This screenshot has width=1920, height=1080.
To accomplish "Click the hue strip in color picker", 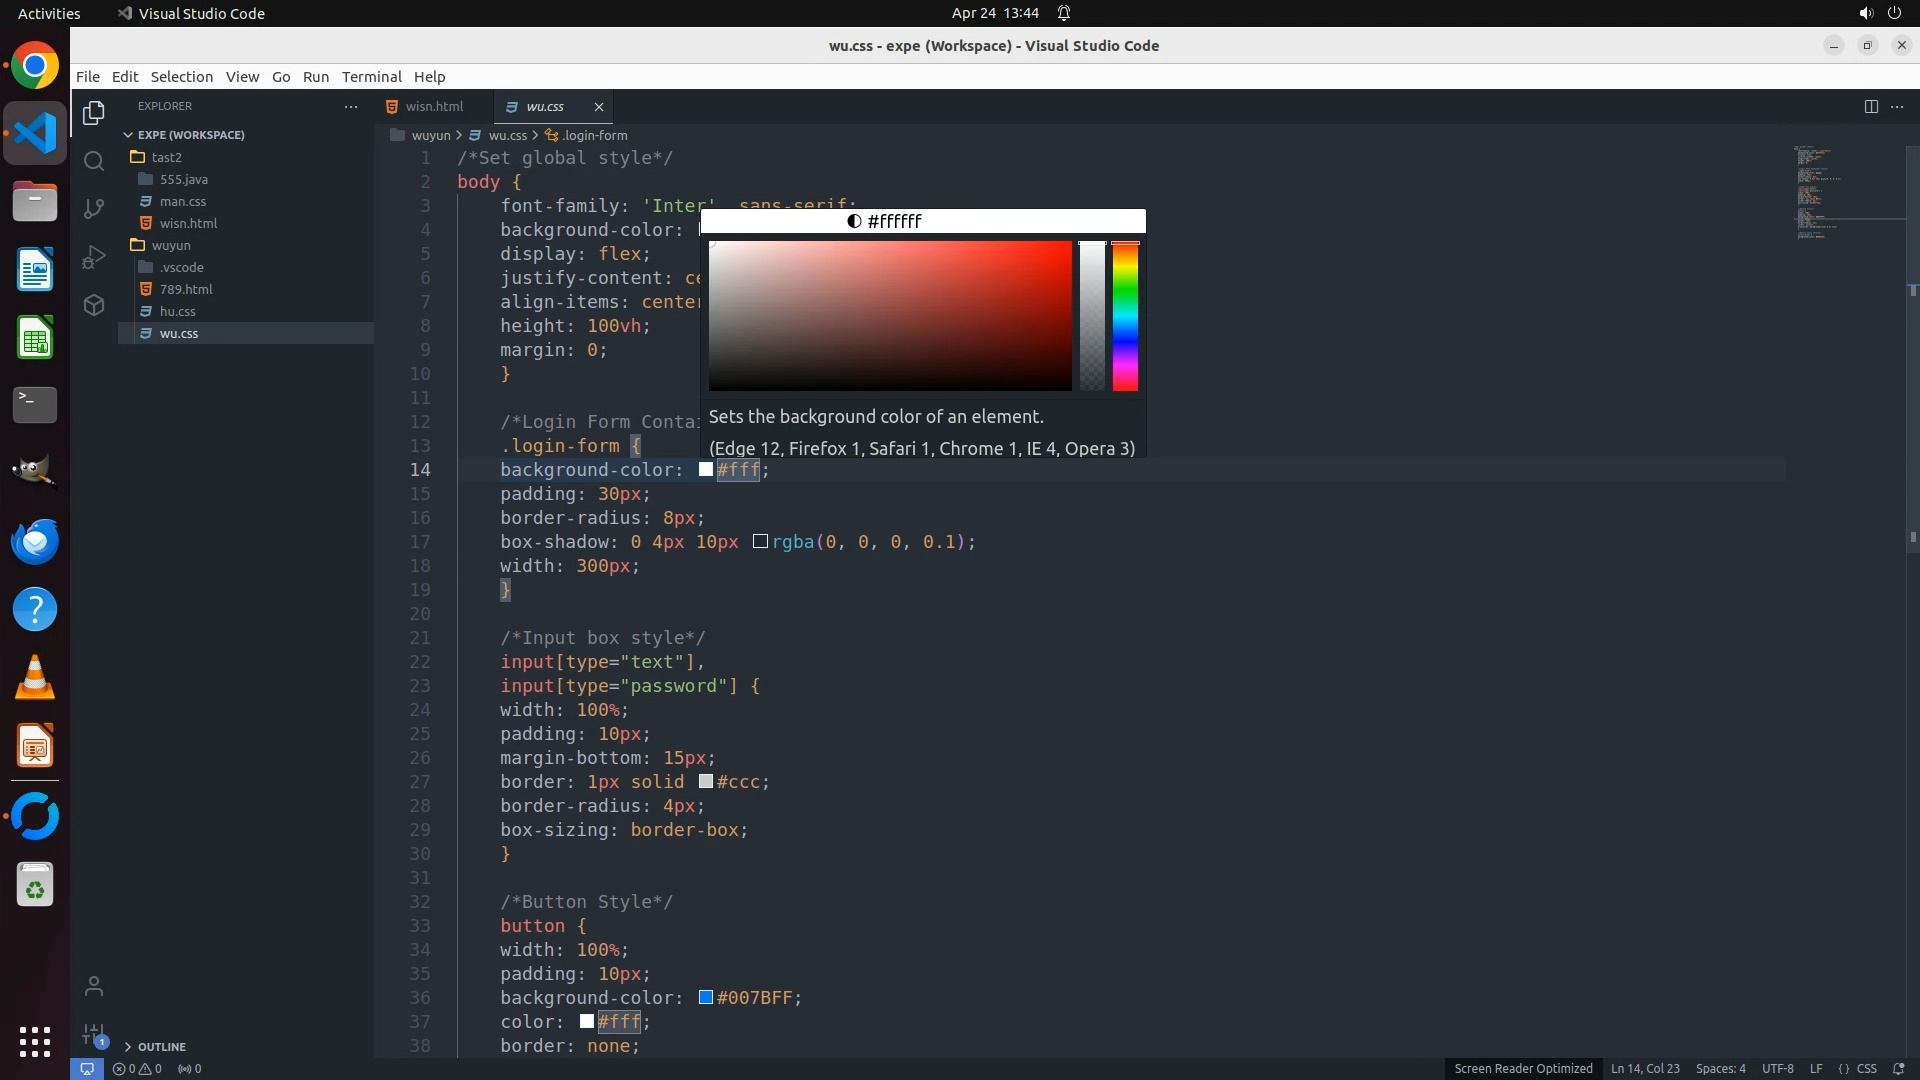I will (x=1125, y=316).
